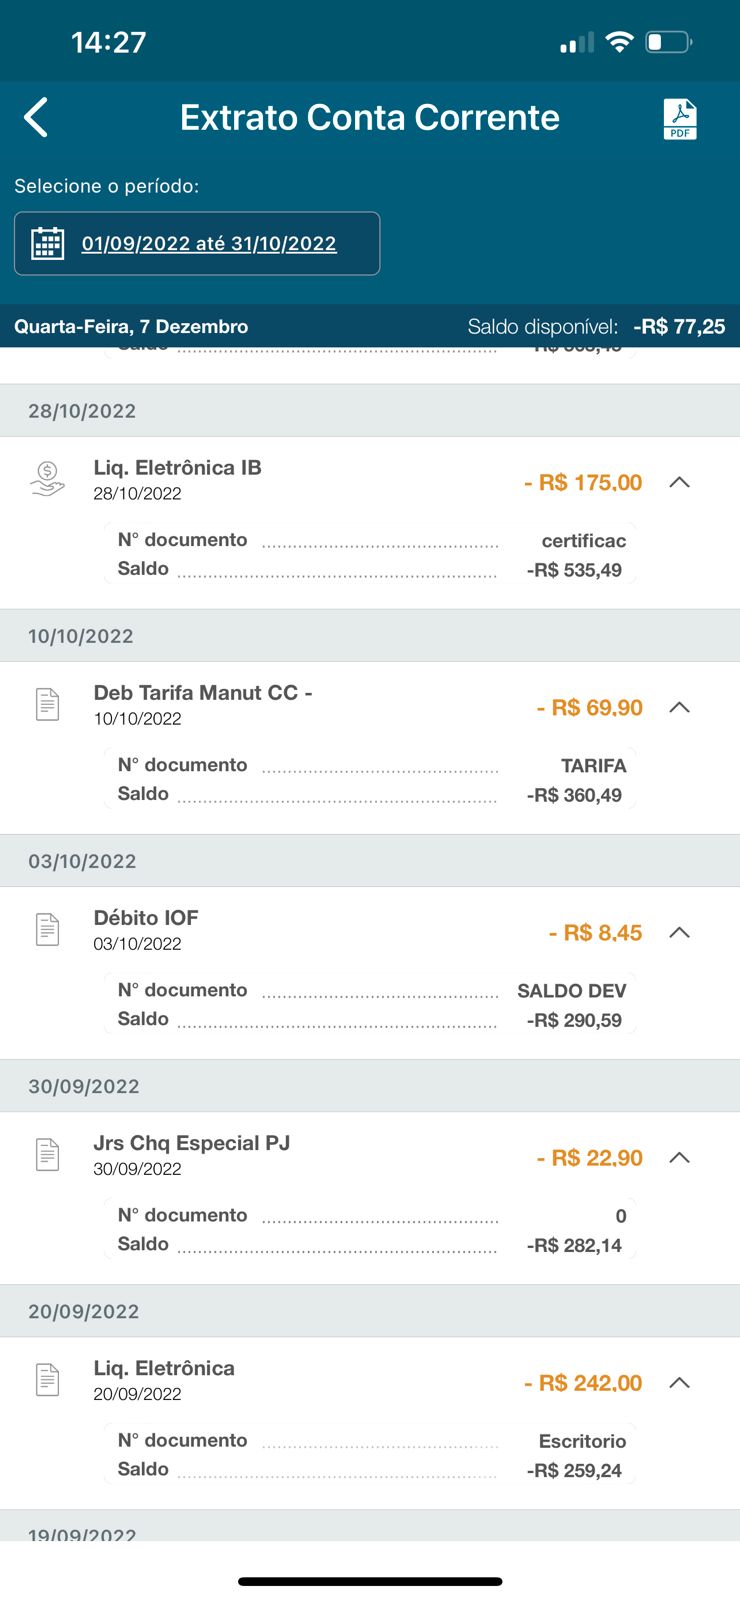Collapse the 20/09/2022 Liq. Eletrônica details
This screenshot has width=740, height=1600.
680,1382
